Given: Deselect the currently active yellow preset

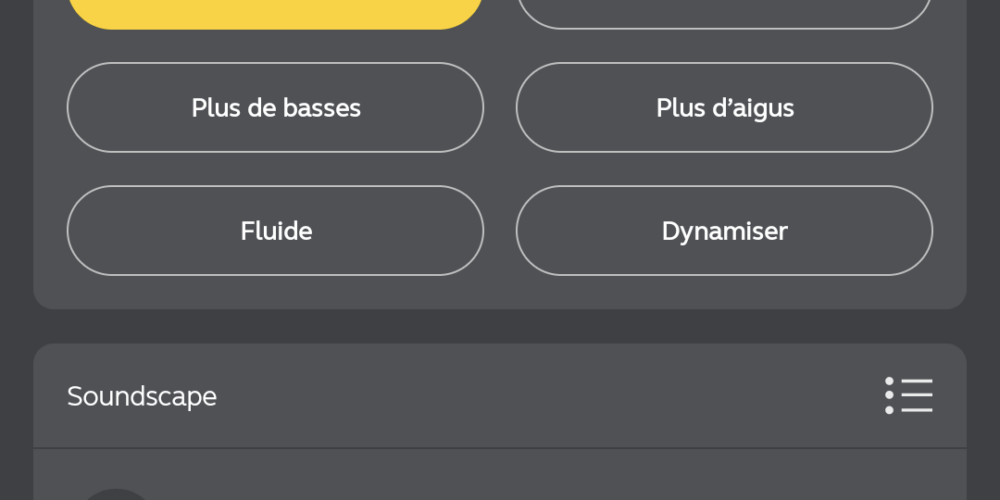Looking at the screenshot, I should pyautogui.click(x=276, y=14).
